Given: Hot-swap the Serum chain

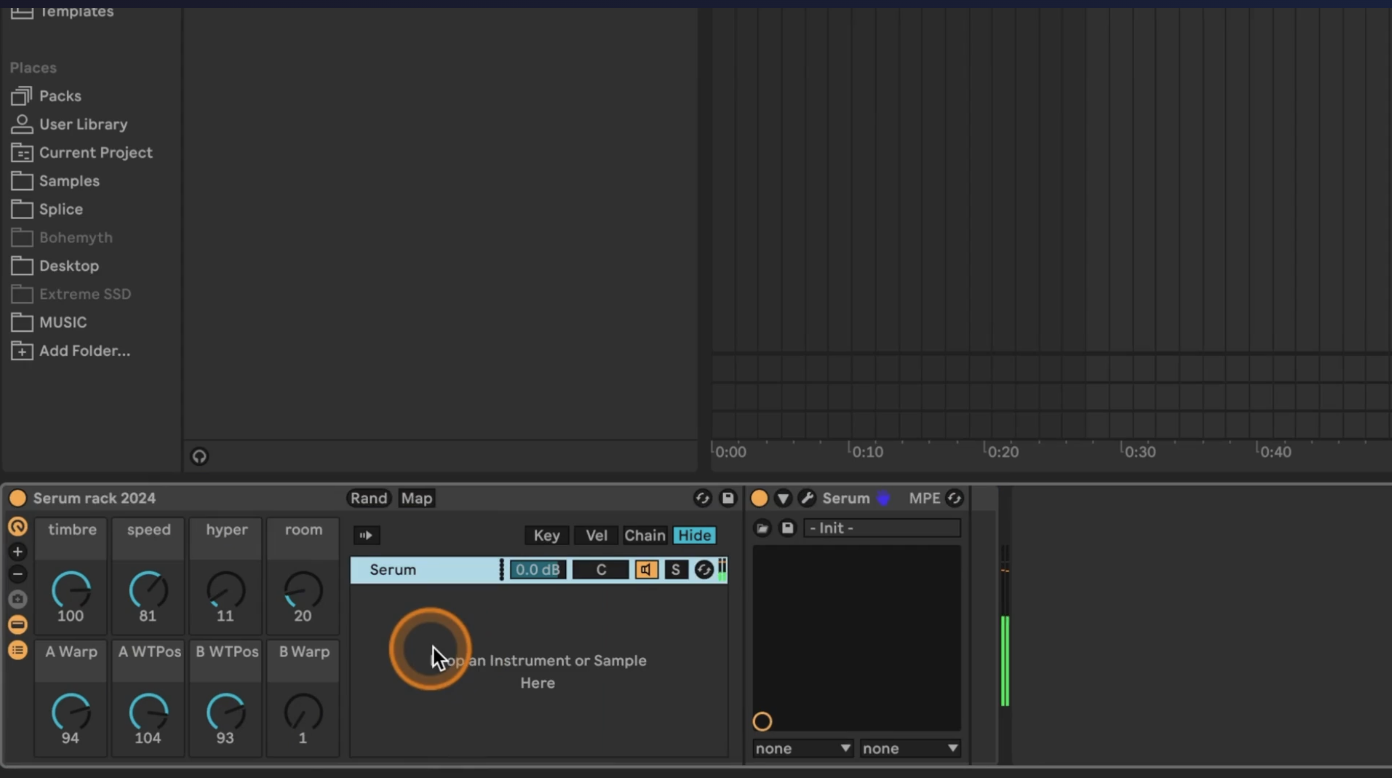Looking at the screenshot, I should pos(704,570).
